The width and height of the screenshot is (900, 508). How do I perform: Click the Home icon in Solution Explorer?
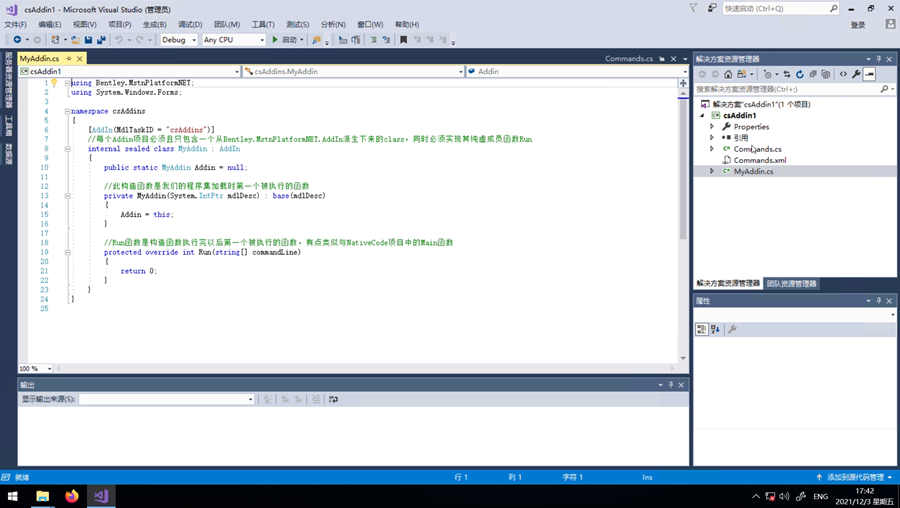728,74
